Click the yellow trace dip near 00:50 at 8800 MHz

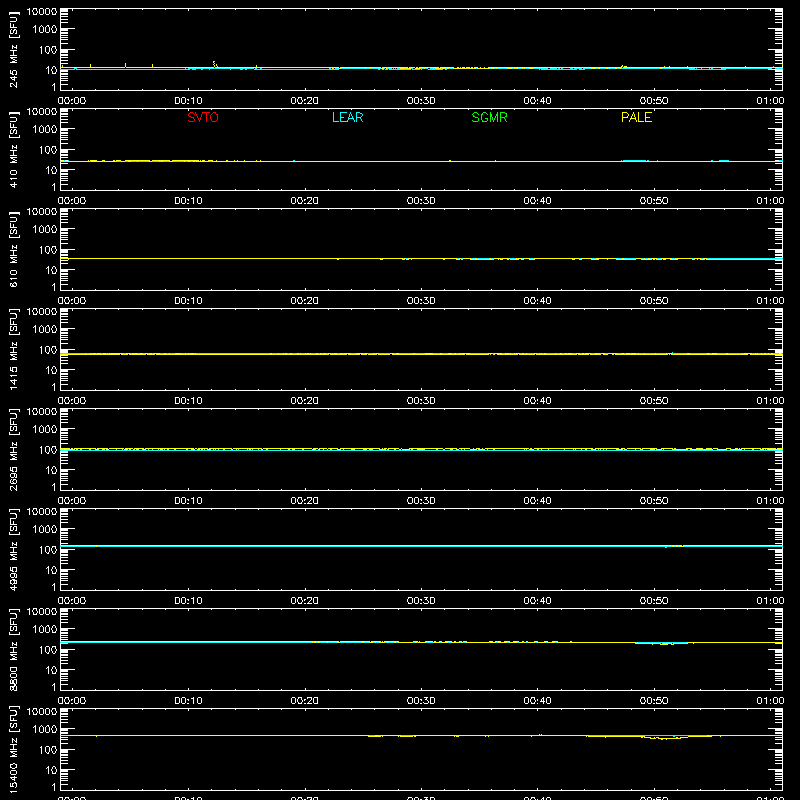665,644
